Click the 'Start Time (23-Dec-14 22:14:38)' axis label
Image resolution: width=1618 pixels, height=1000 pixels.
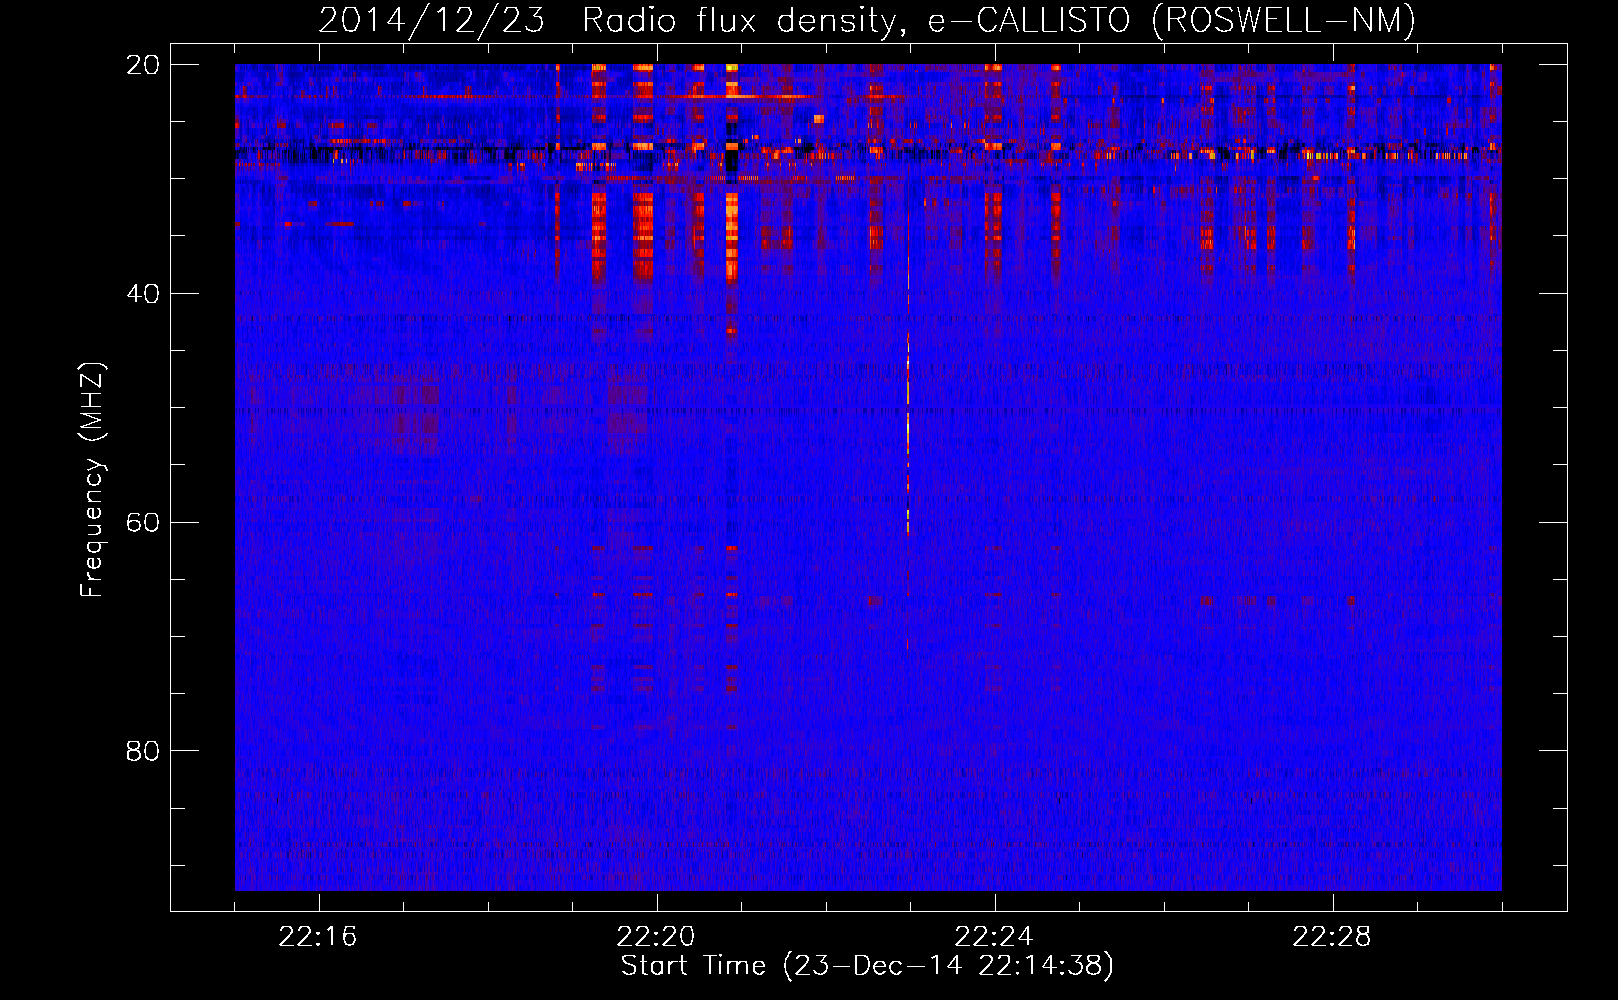click(x=867, y=966)
